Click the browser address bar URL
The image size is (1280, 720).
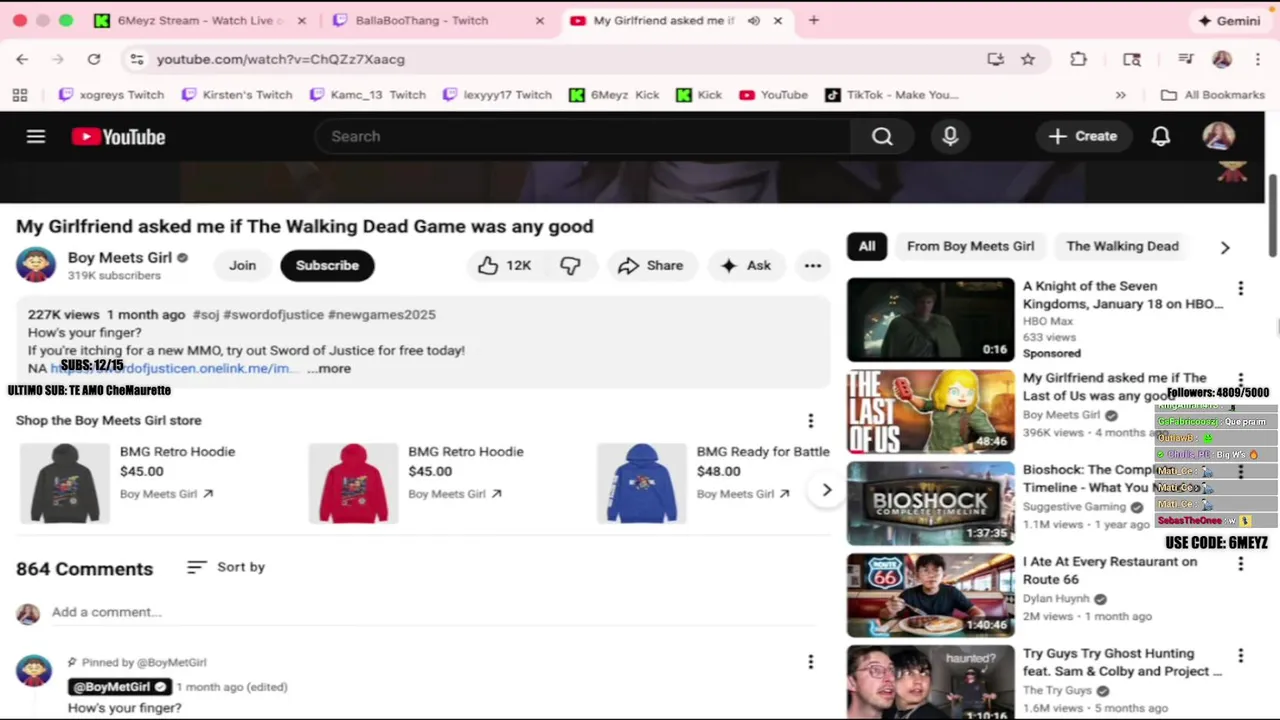coord(281,59)
